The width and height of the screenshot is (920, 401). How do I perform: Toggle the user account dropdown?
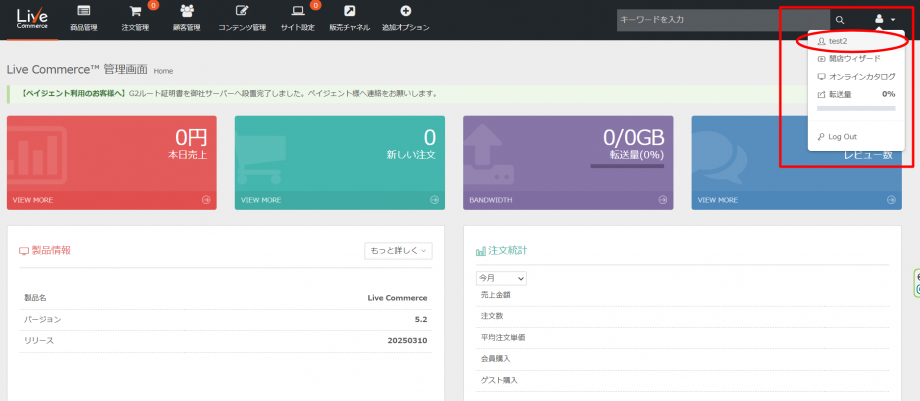(x=885, y=20)
